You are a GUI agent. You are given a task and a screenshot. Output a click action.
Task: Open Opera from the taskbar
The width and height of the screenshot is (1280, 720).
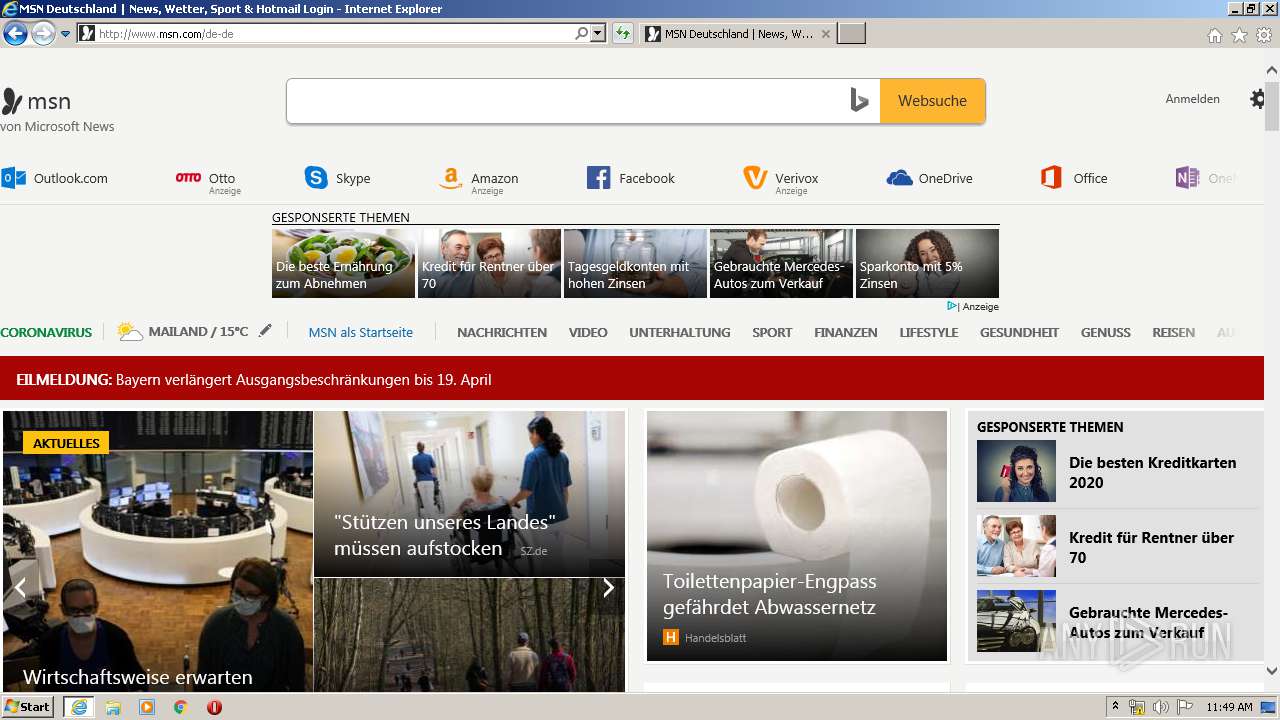(214, 707)
